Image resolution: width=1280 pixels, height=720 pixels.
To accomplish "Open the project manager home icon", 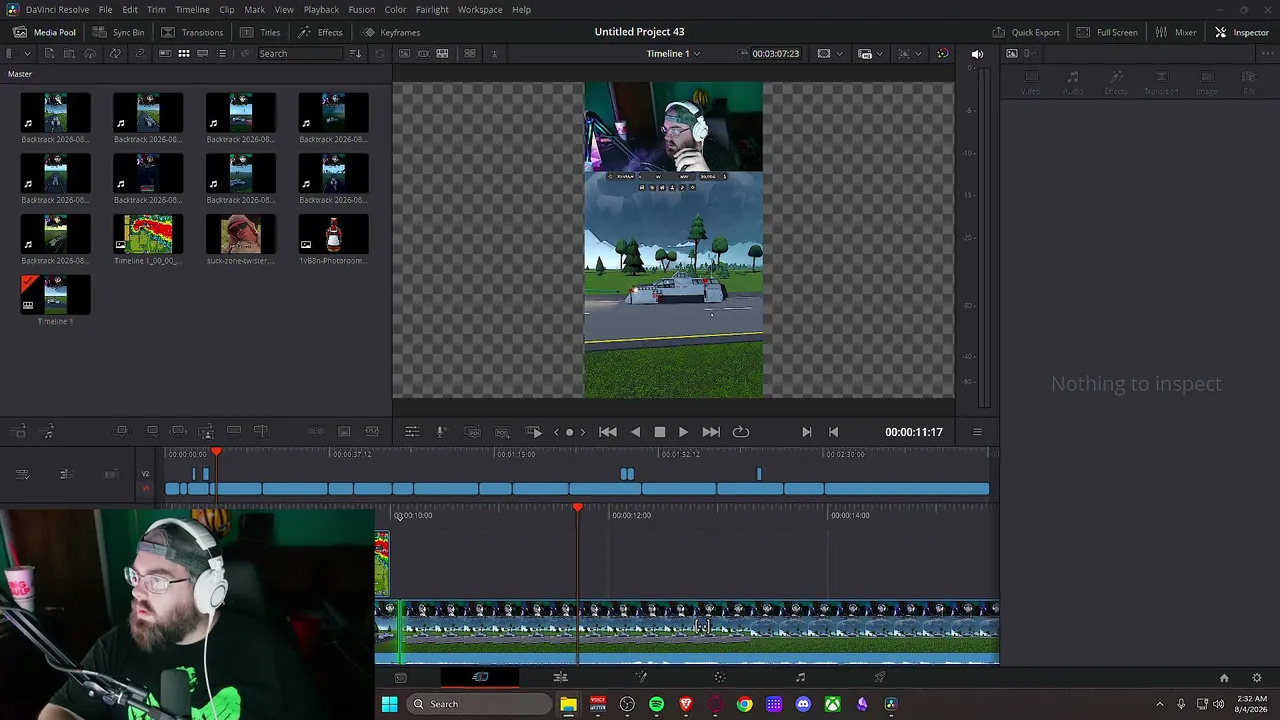I will pos(1223,677).
